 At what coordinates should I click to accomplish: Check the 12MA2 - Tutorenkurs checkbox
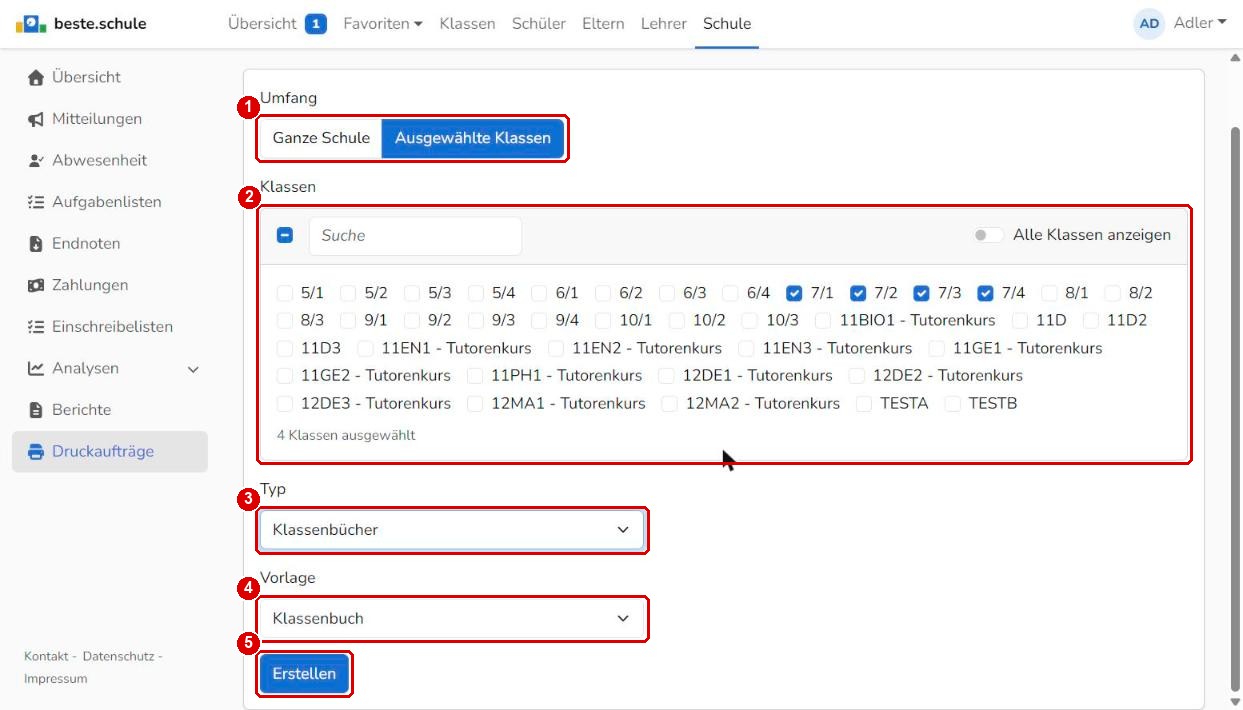click(x=669, y=404)
